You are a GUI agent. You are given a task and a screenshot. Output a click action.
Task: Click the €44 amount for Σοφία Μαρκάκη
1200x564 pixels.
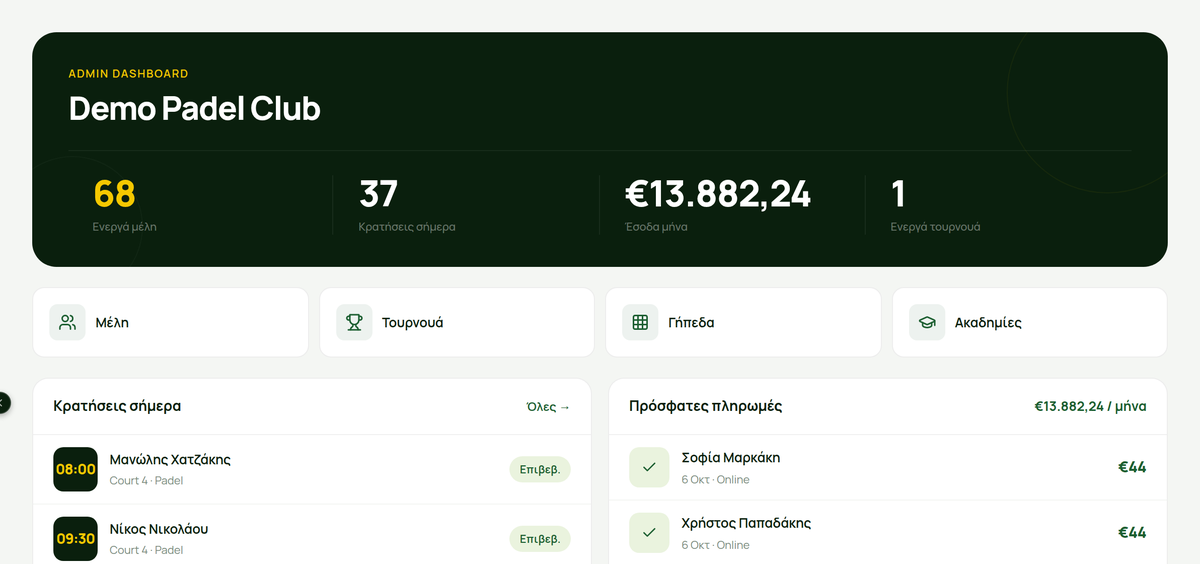click(x=1132, y=467)
